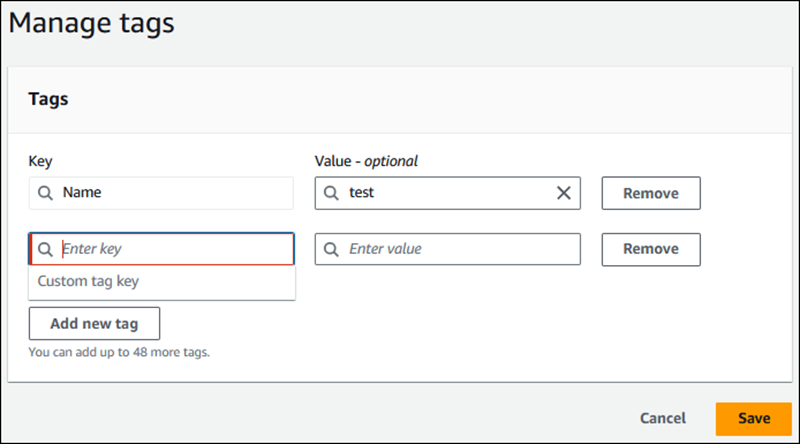Remove the empty second tag row
Viewport: 800px width, 445px height.
click(650, 249)
